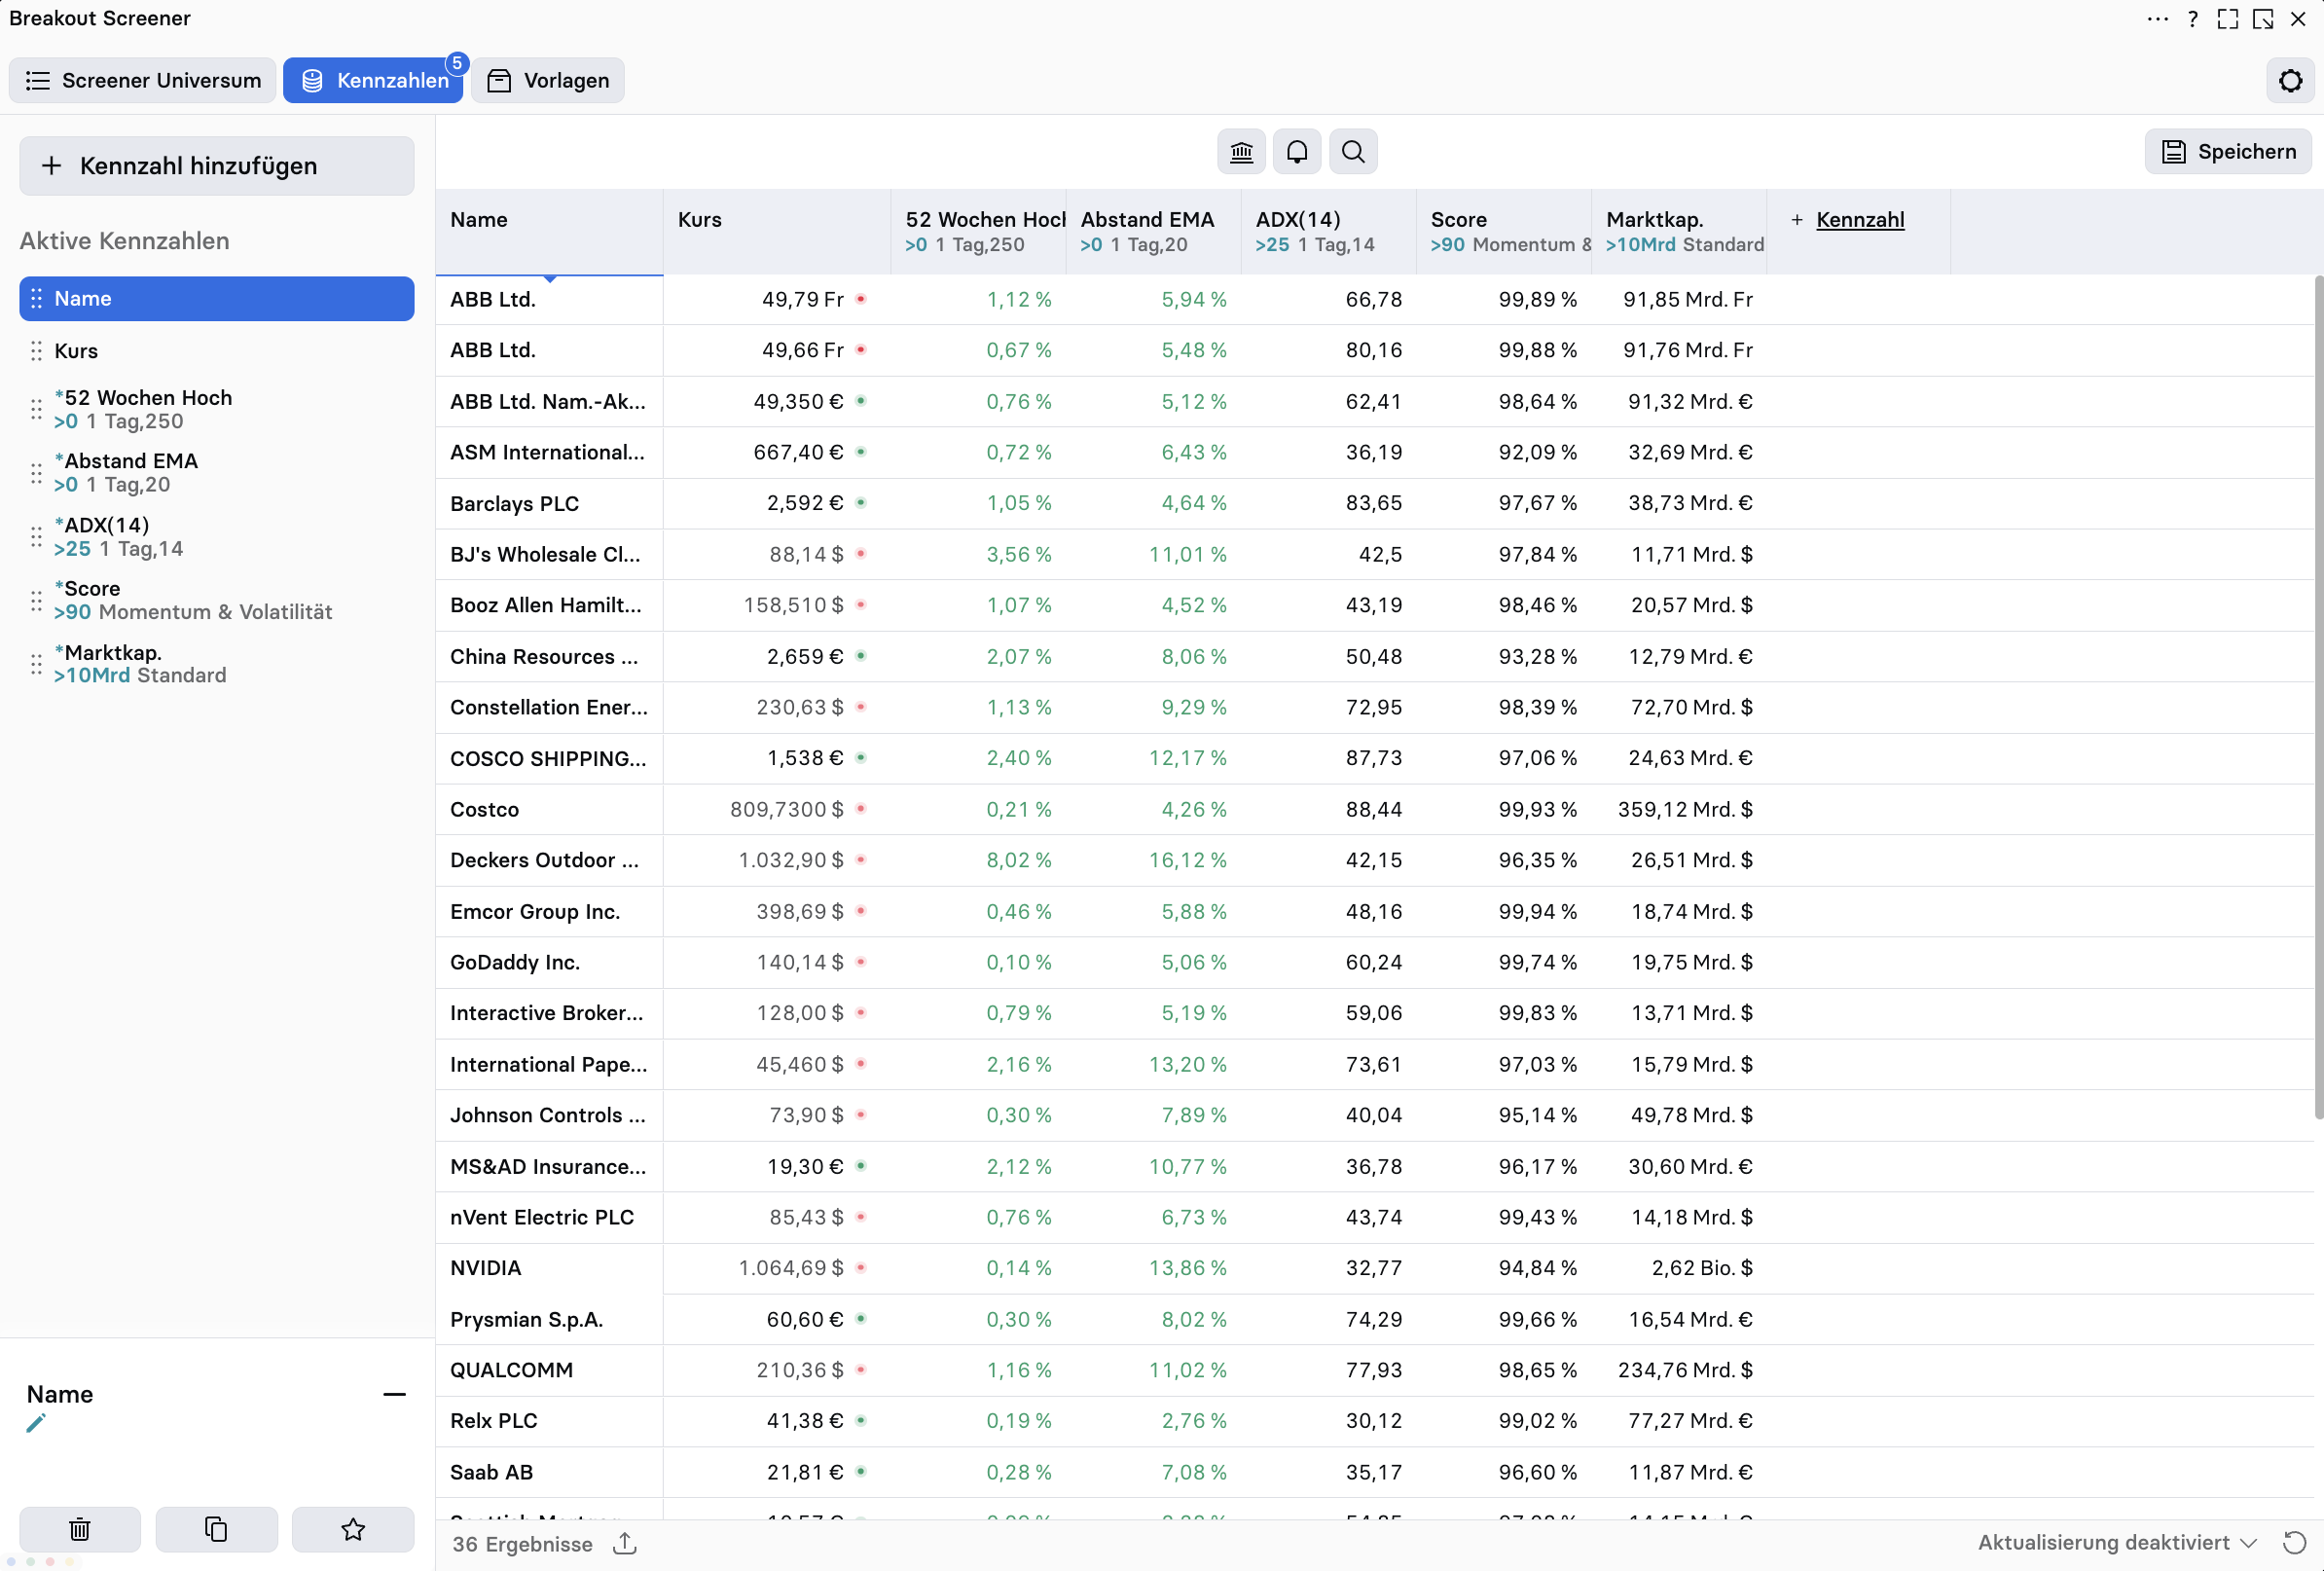Switch to the Vorlagen tab
Screen dimensions: 2324x1571
[x=547, y=80]
